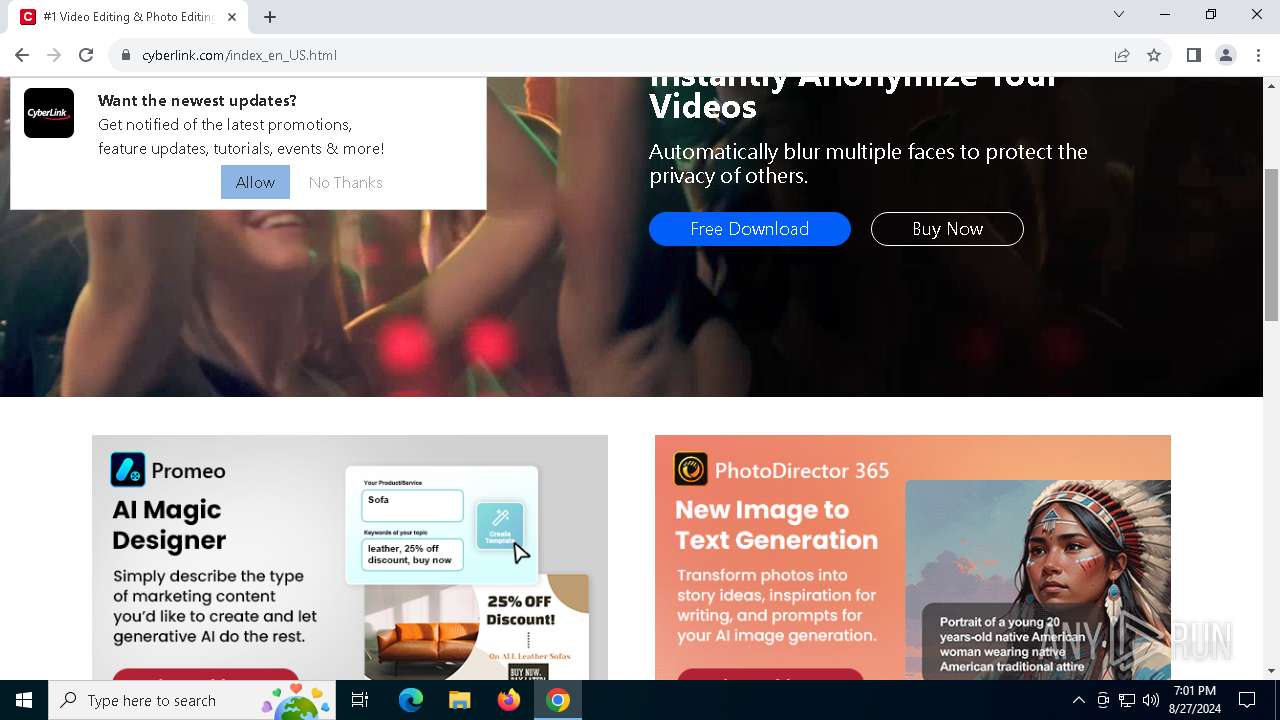Open the volume control tray icon
1280x720 pixels.
point(1151,700)
